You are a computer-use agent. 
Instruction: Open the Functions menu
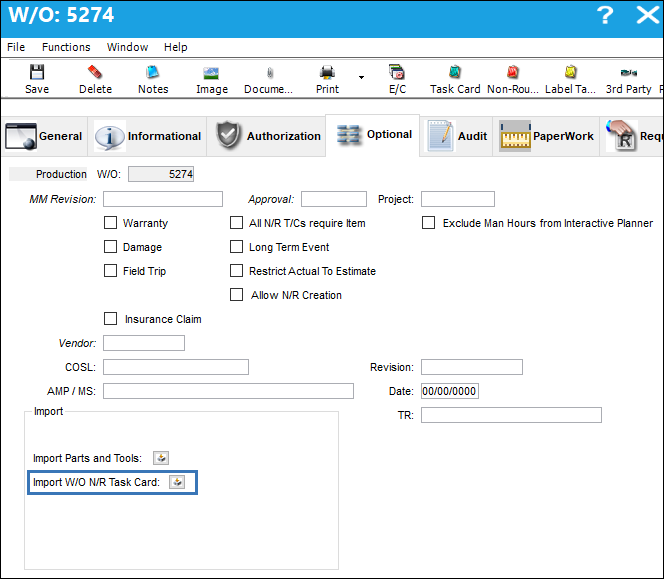coord(66,47)
